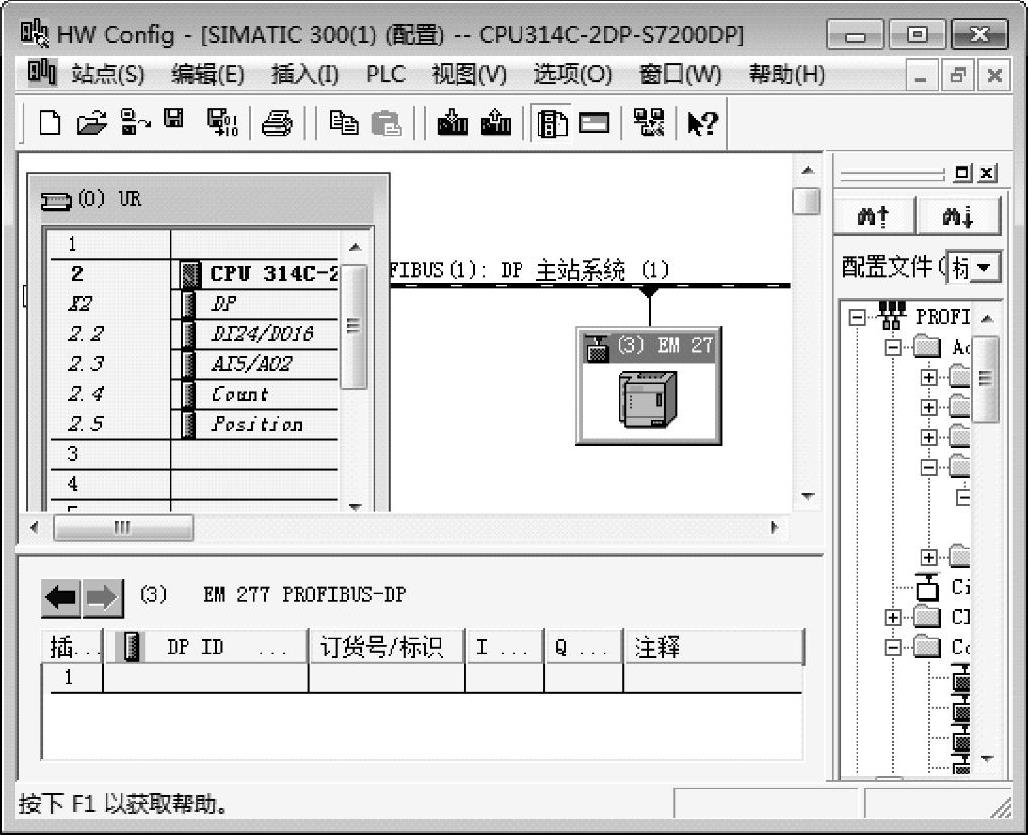
Task: Click the DP ID column header
Action: tap(206, 647)
